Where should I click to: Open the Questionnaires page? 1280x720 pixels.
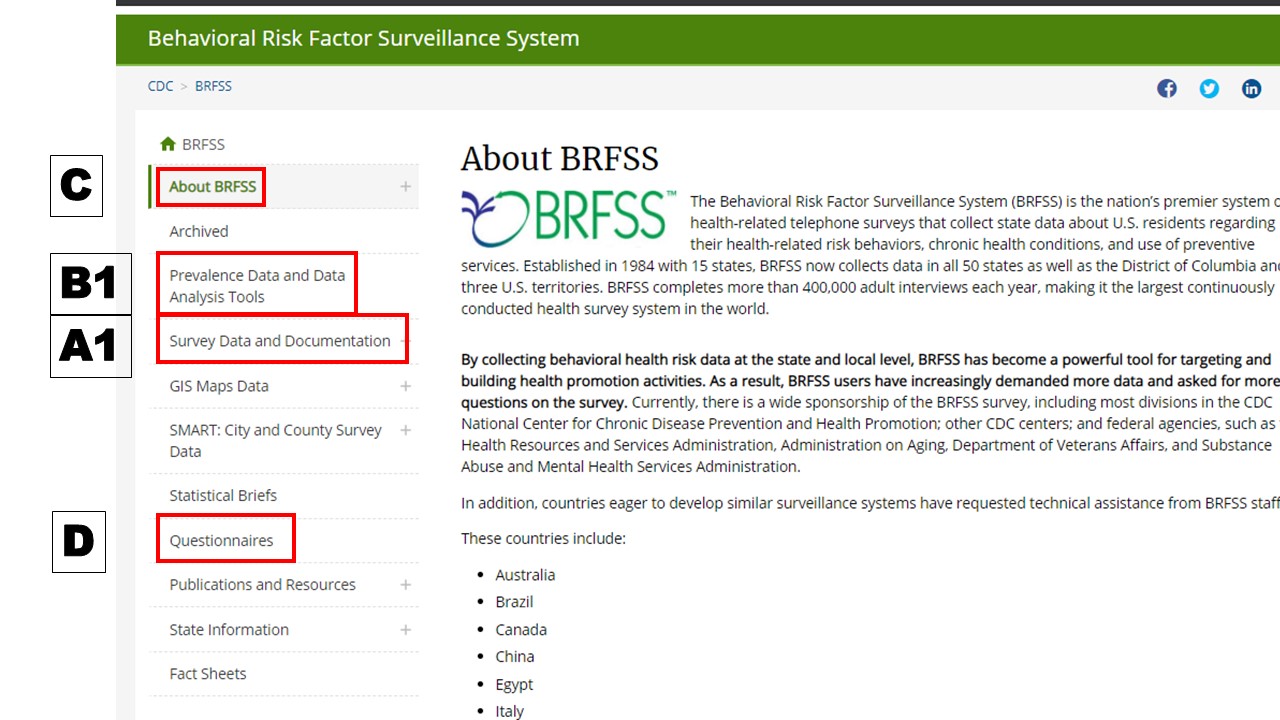(221, 539)
